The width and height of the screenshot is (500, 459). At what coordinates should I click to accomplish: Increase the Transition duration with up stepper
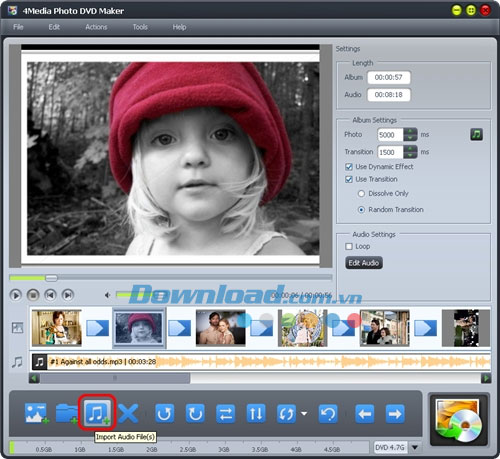(x=410, y=149)
